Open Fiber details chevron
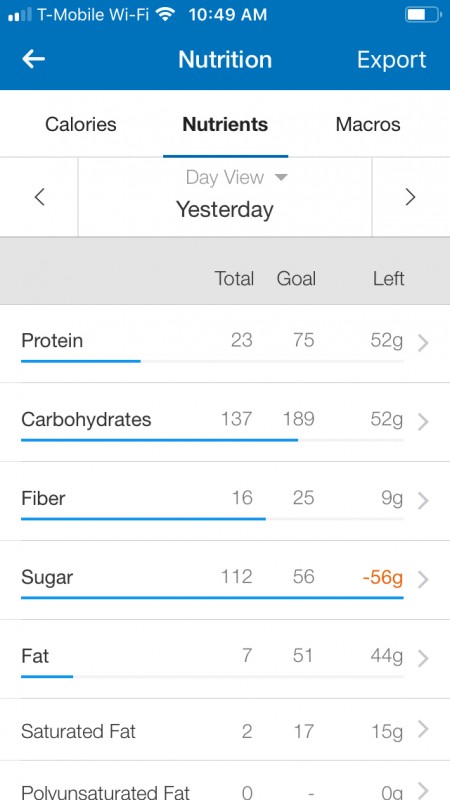The width and height of the screenshot is (450, 800). pos(423,501)
